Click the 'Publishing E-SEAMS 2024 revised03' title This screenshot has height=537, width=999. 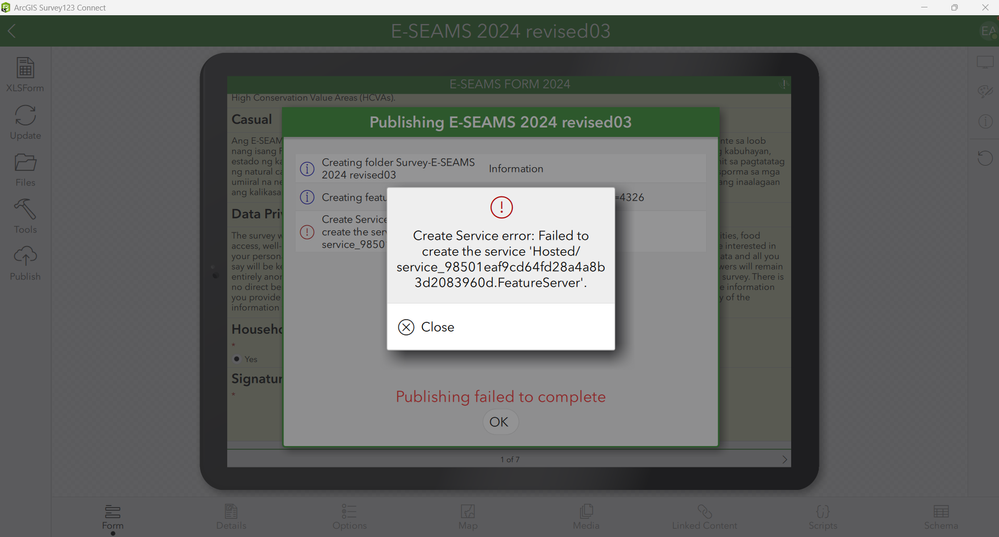click(501, 122)
